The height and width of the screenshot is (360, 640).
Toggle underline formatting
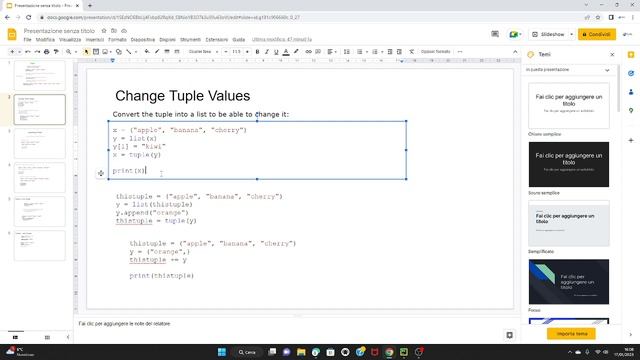276,52
